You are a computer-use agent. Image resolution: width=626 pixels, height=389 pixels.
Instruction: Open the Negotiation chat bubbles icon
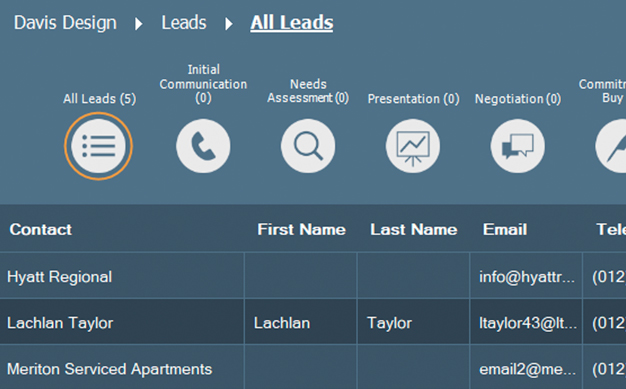(x=517, y=146)
